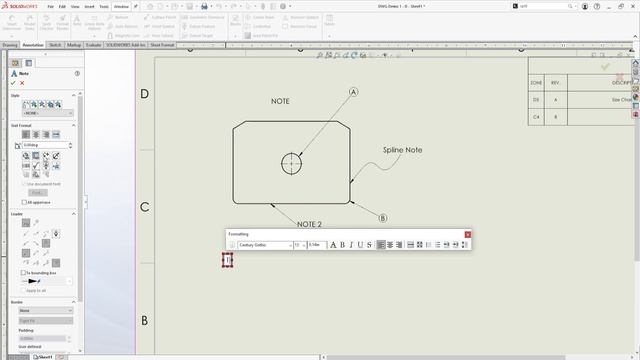The image size is (640, 360).
Task: Toggle Use document font checkbox
Action: (24, 184)
